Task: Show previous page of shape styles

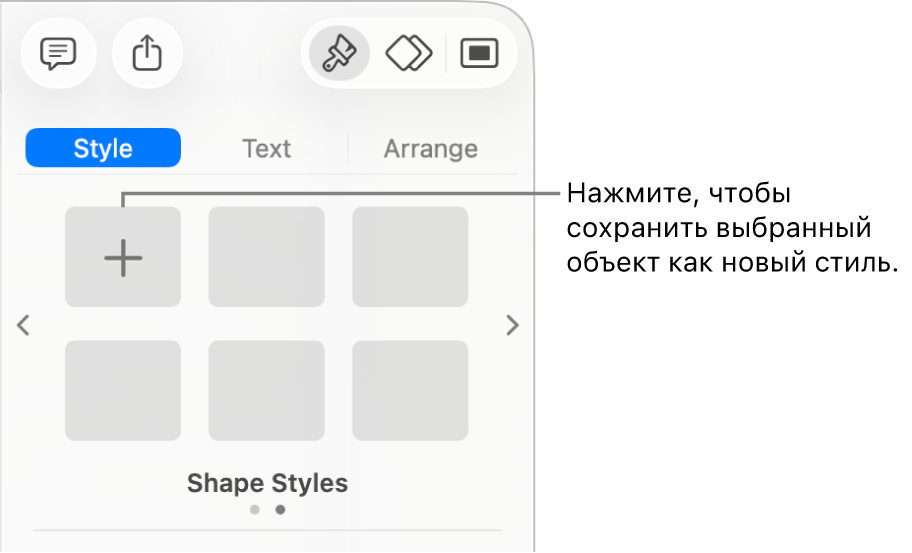Action: [x=25, y=325]
